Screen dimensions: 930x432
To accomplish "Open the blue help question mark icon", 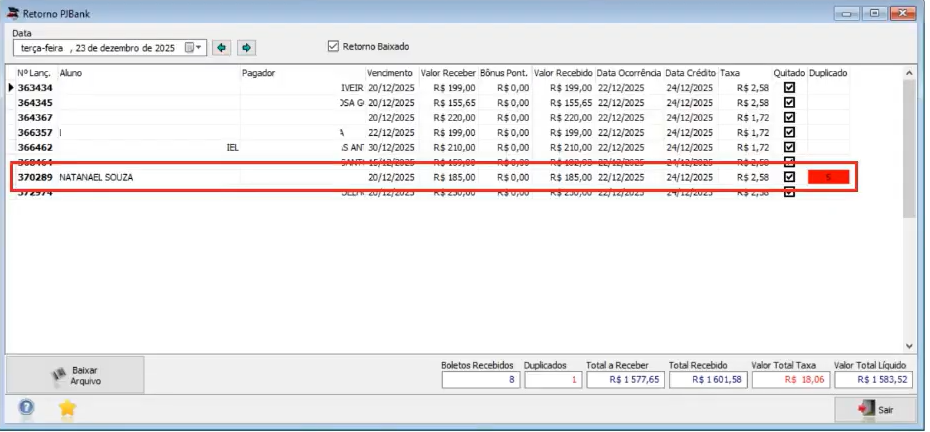I will [x=26, y=408].
